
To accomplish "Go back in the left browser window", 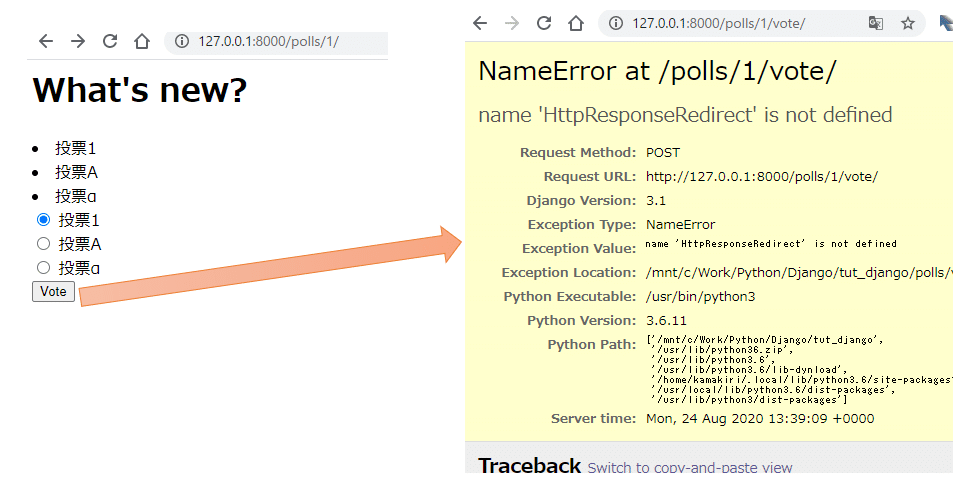I will tap(45, 41).
